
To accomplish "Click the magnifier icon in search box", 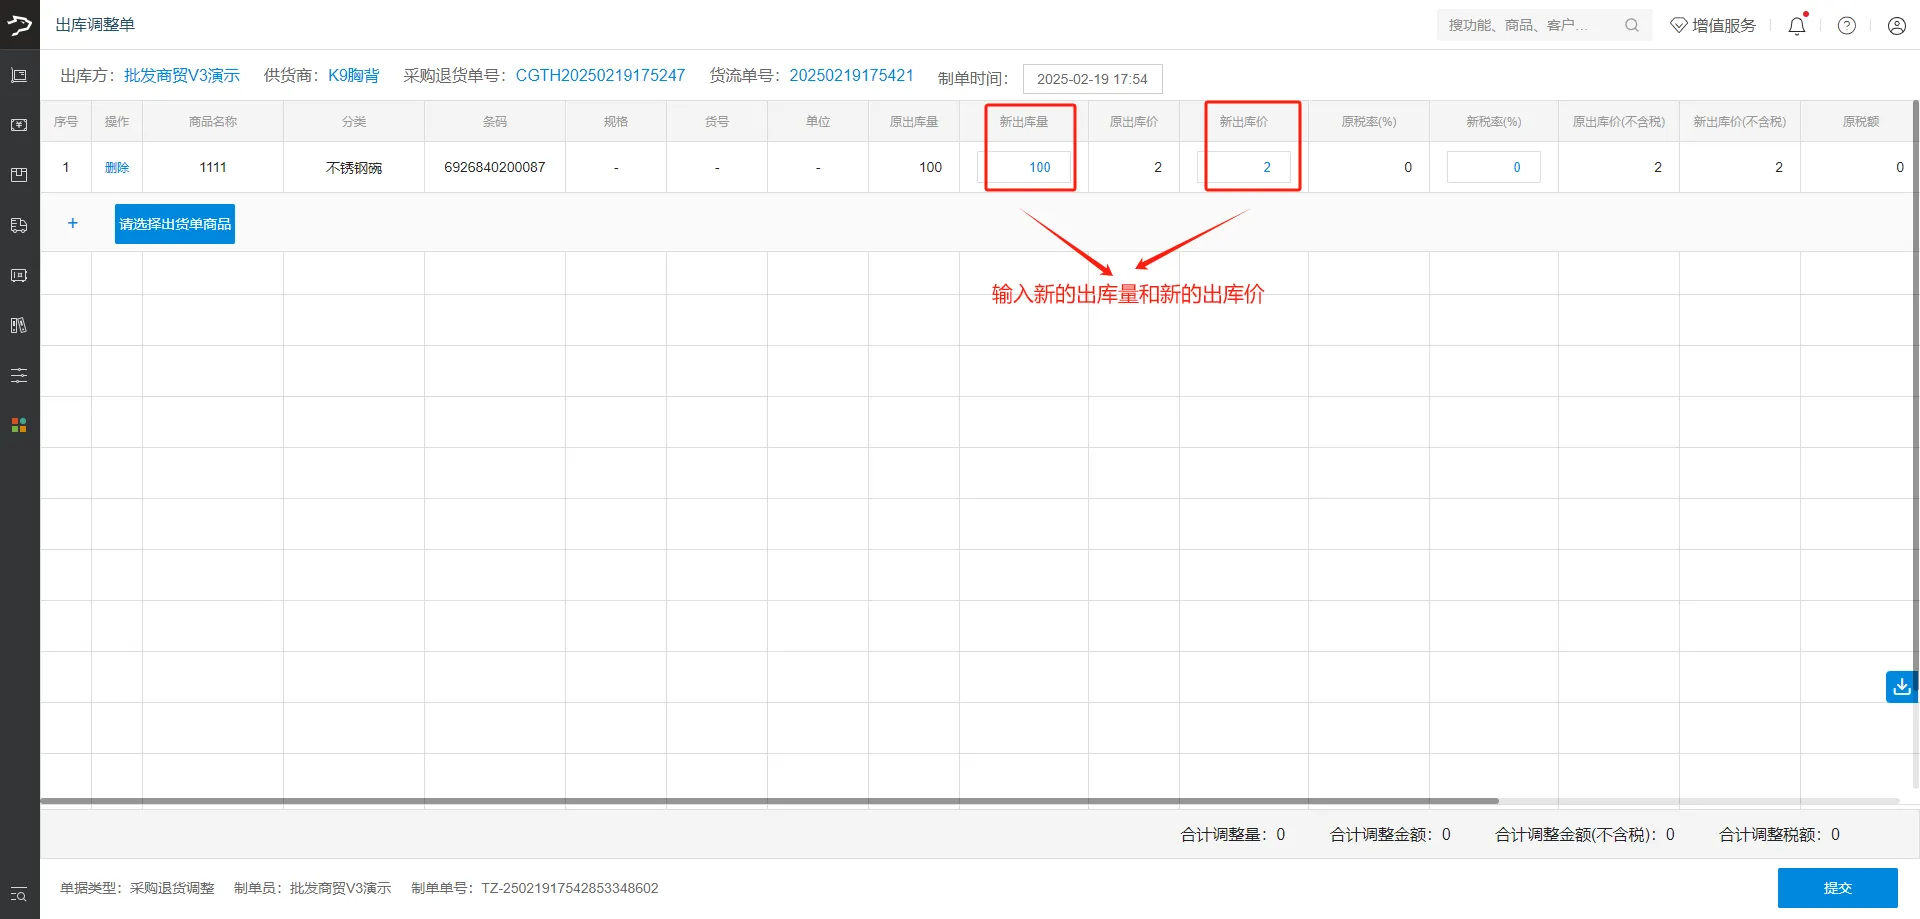I will click(x=1631, y=25).
